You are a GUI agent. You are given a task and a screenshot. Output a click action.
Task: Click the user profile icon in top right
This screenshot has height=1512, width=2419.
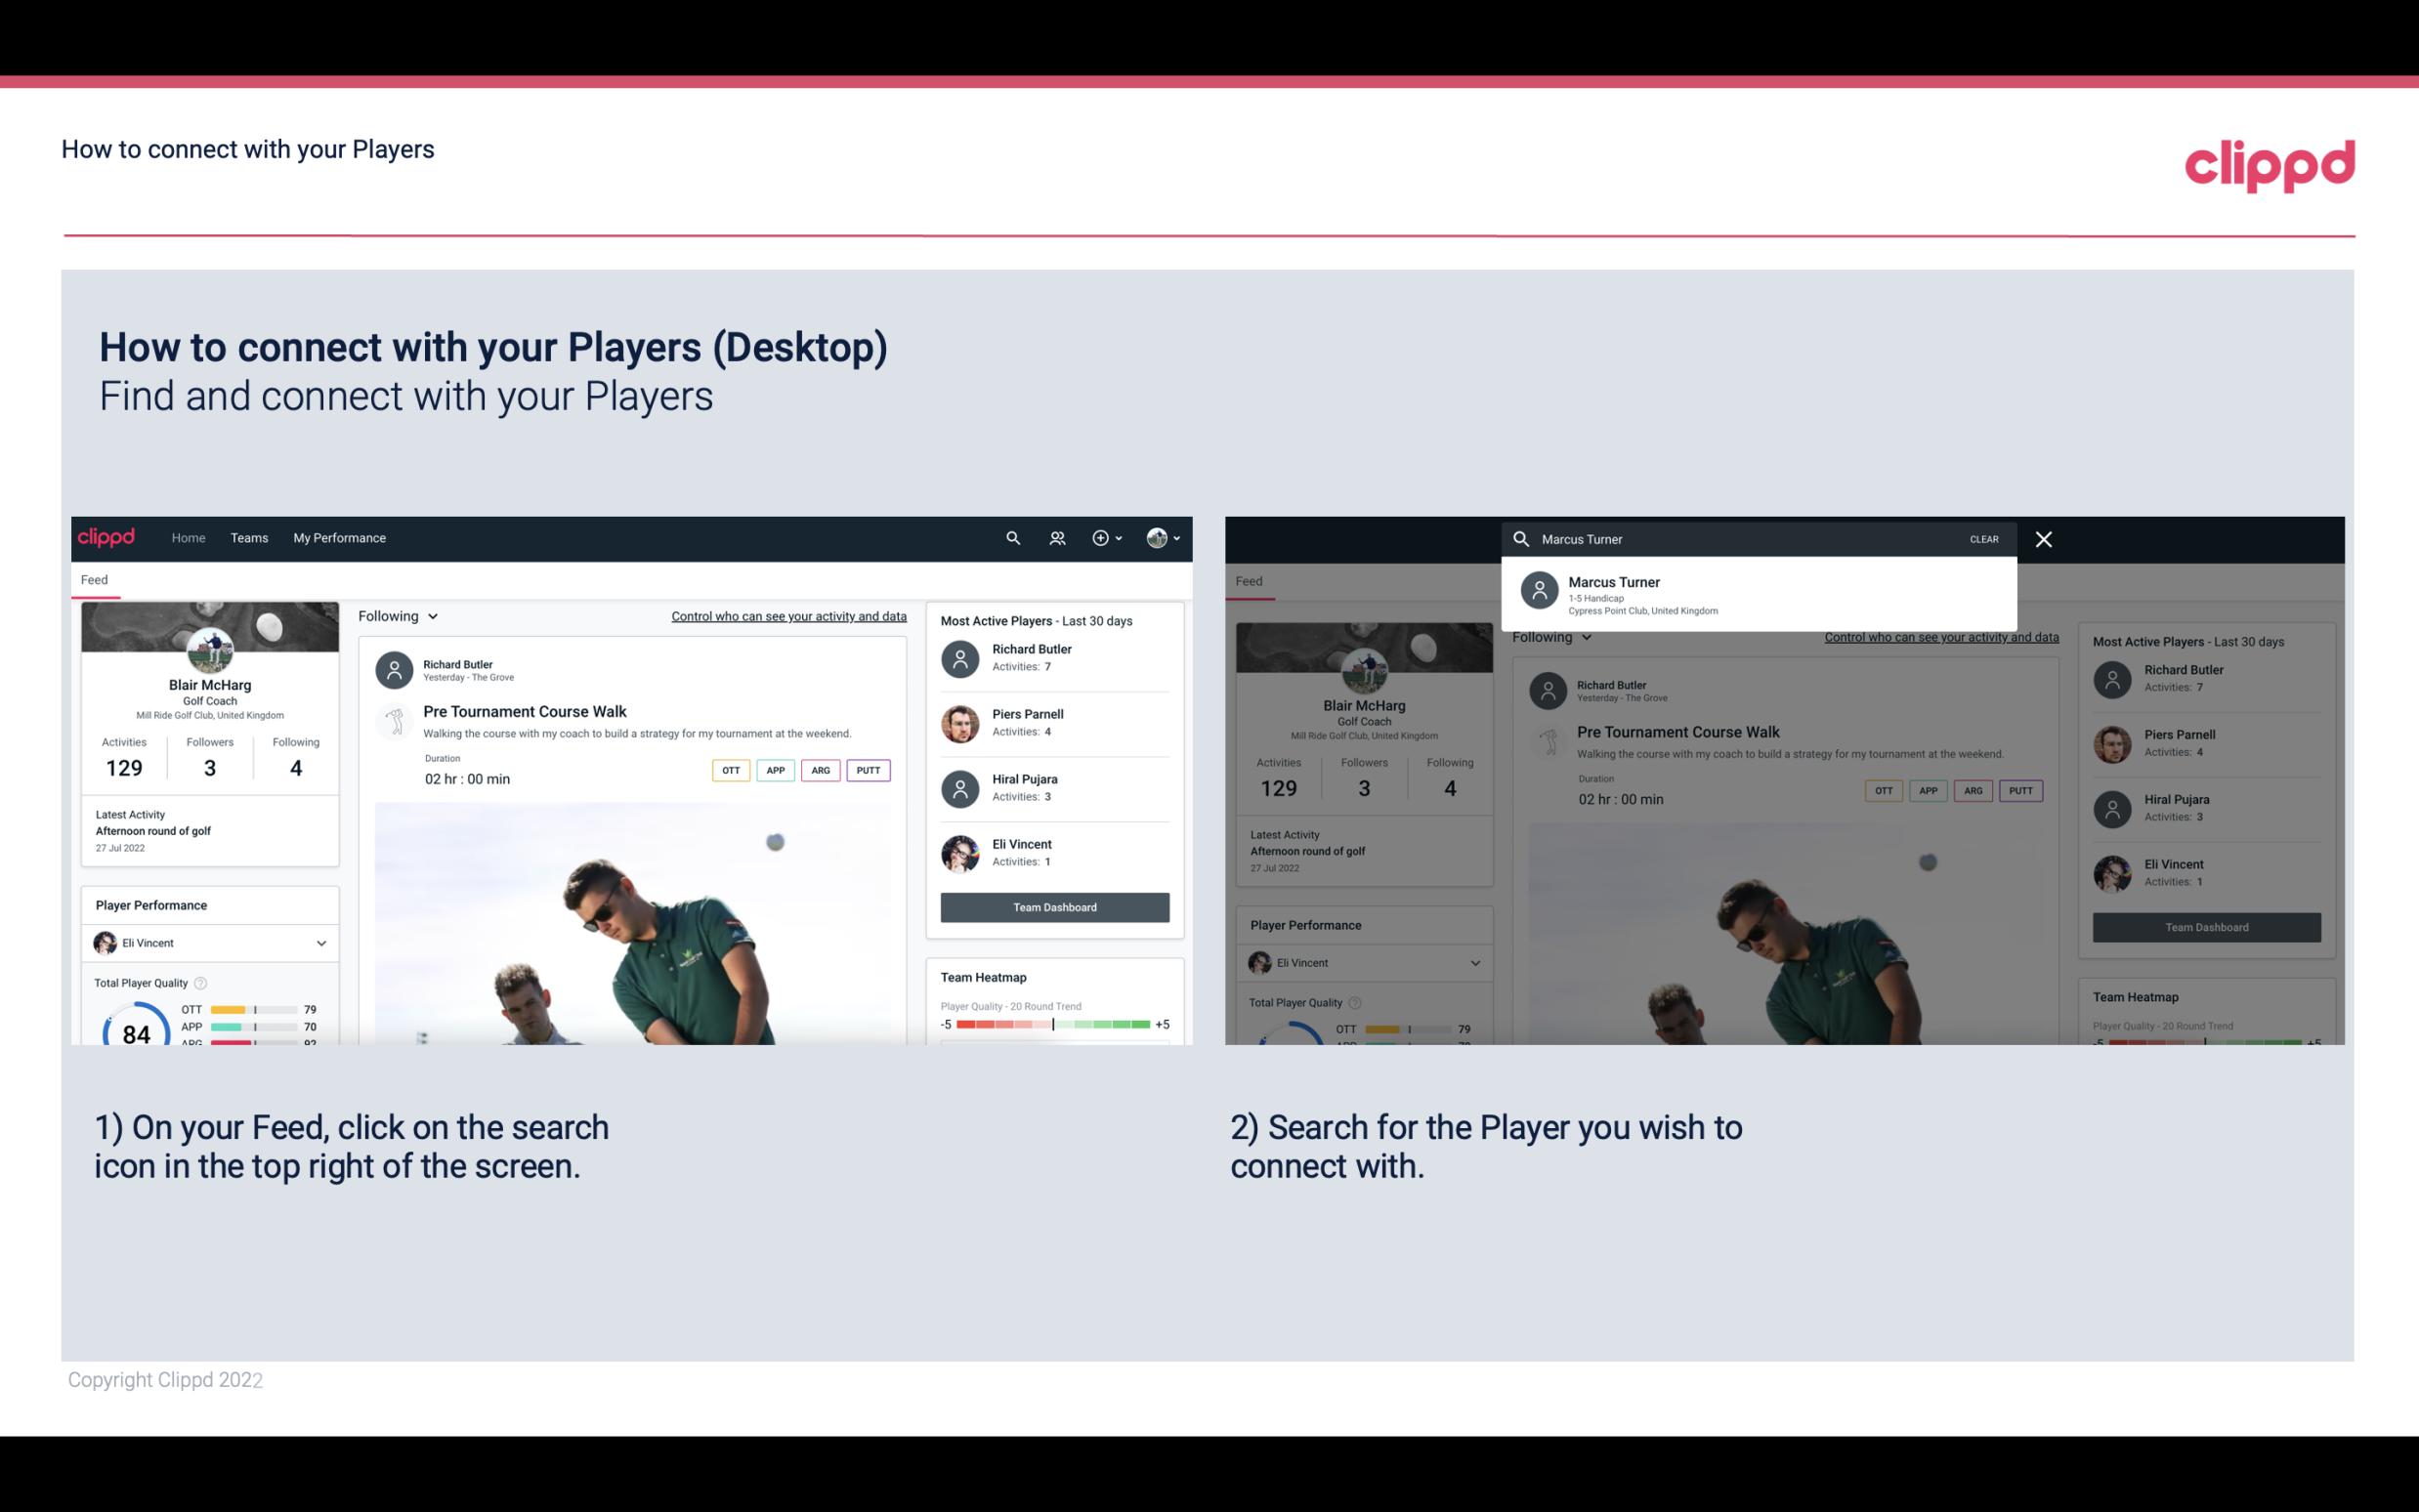click(1157, 538)
